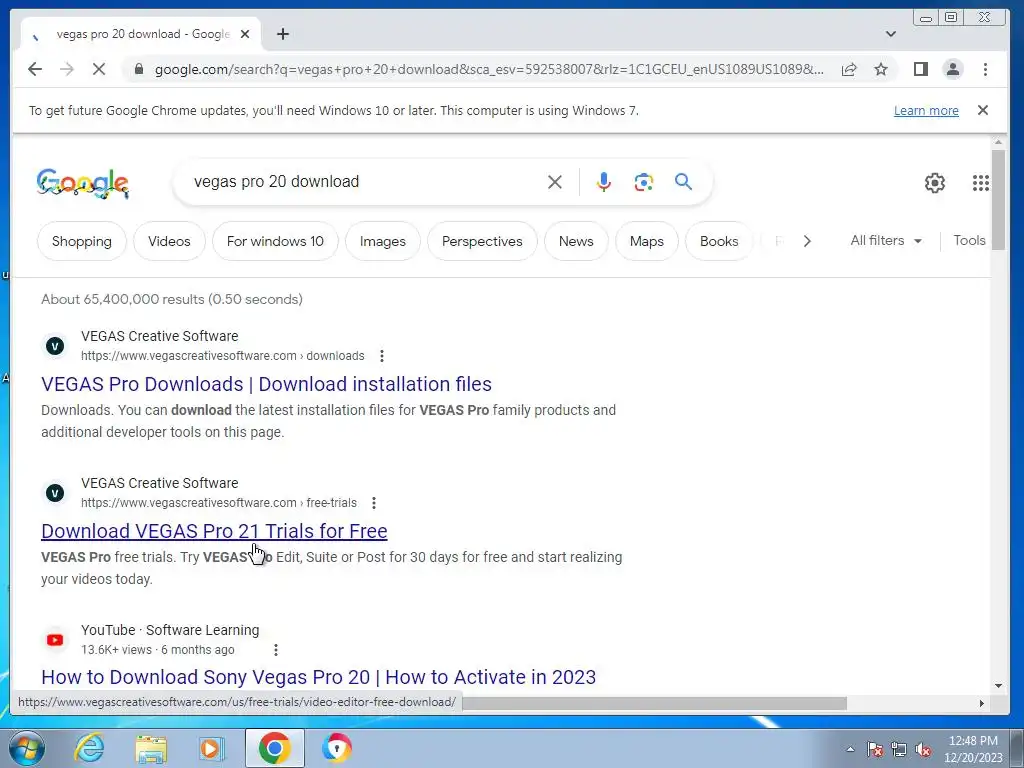Bookmark this tab with the star
Viewport: 1024px width, 768px height.
[x=881, y=69]
